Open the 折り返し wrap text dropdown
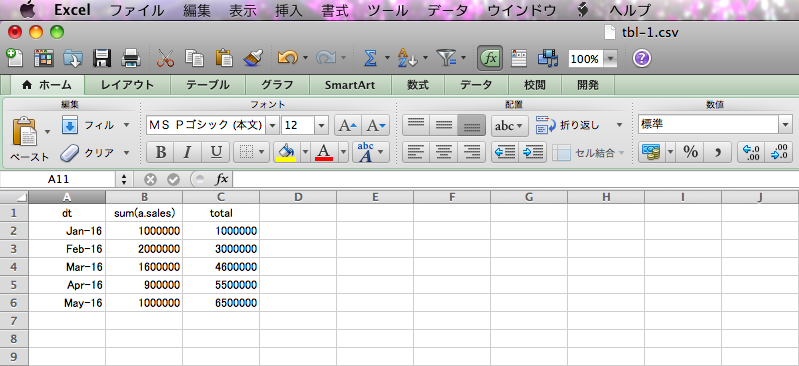799x366 pixels. 619,125
